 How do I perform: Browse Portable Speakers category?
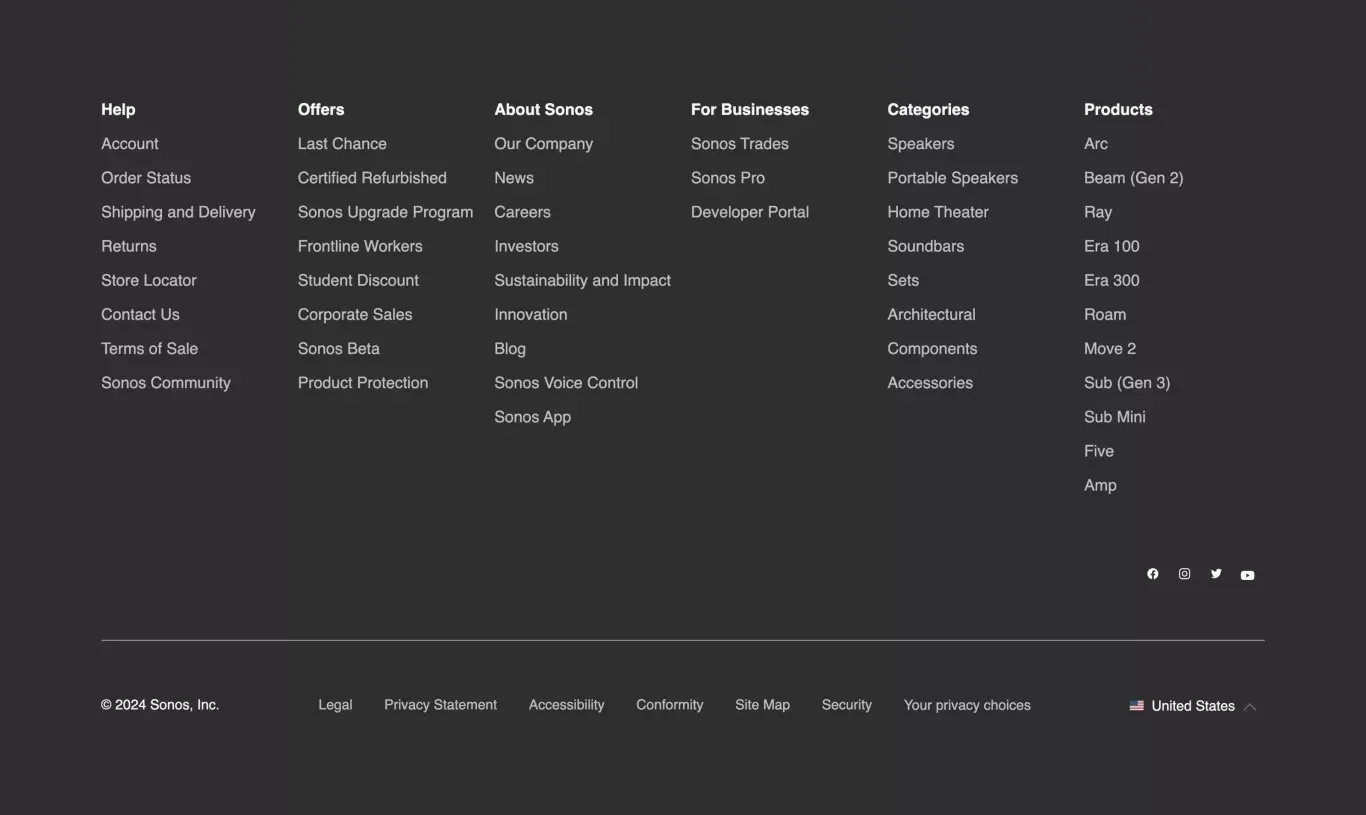click(x=953, y=178)
